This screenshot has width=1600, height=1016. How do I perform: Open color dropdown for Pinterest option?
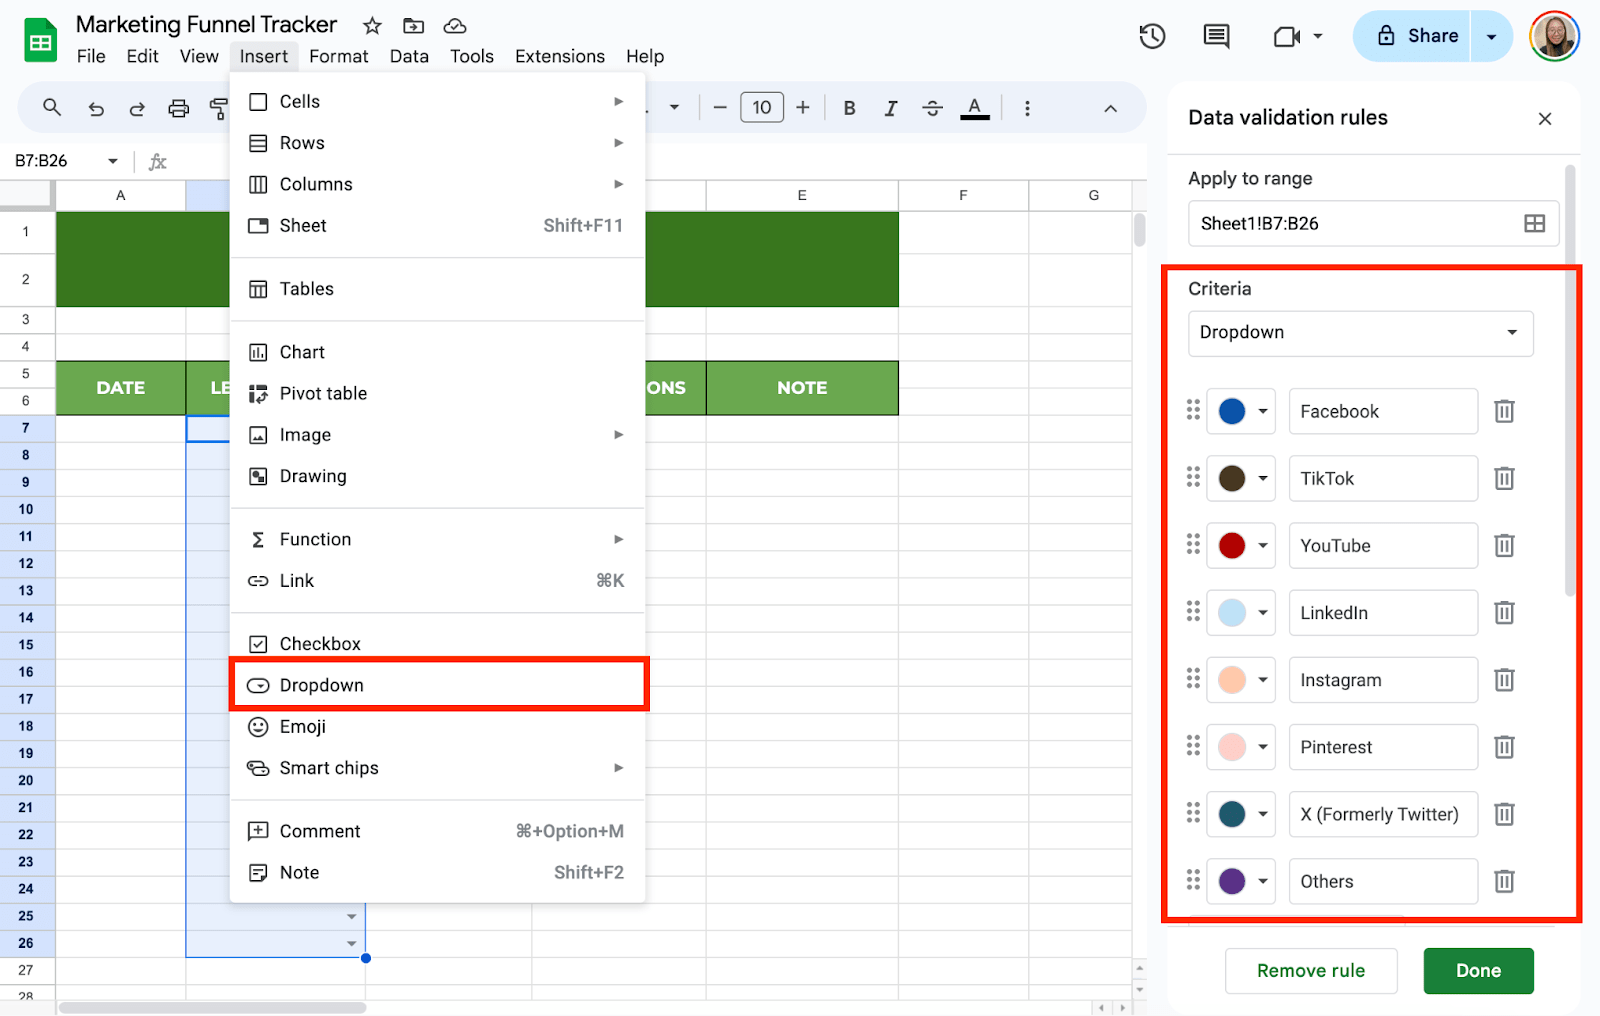point(1241,747)
